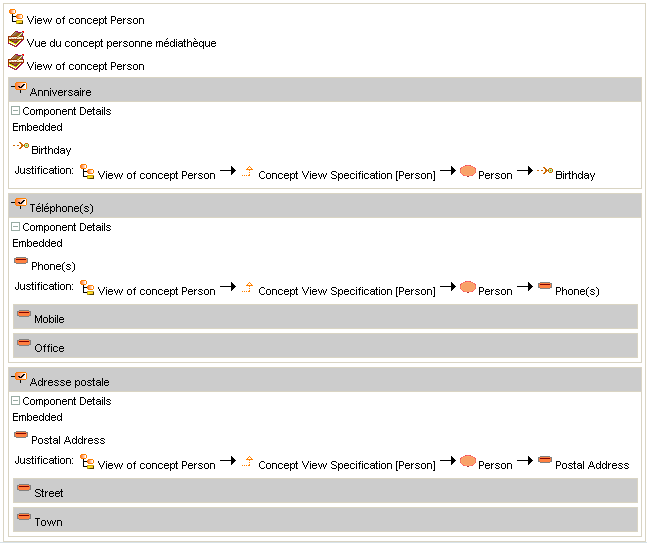Click the Postal Address embedded item
Image resolution: width=647 pixels, height=543 pixels.
coord(68,440)
